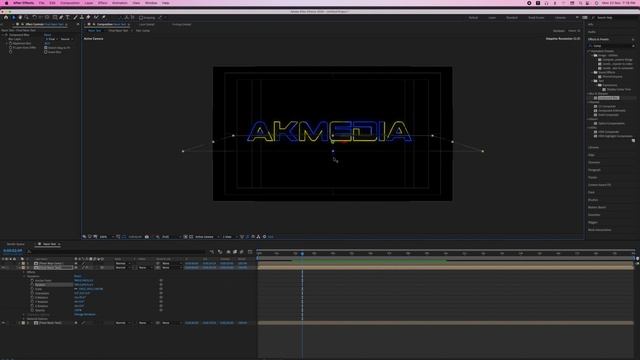Open the Mask Interpolation panel
Screen dimensions: 640x360
tap(599, 230)
